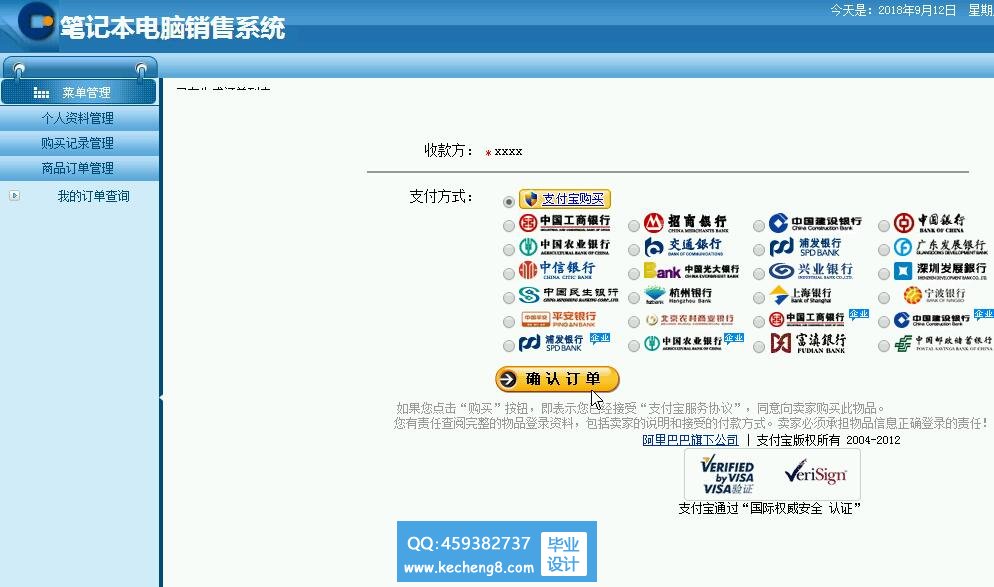This screenshot has height=587, width=994.
Task: Click the 交通银行 logo
Action: coord(683,246)
